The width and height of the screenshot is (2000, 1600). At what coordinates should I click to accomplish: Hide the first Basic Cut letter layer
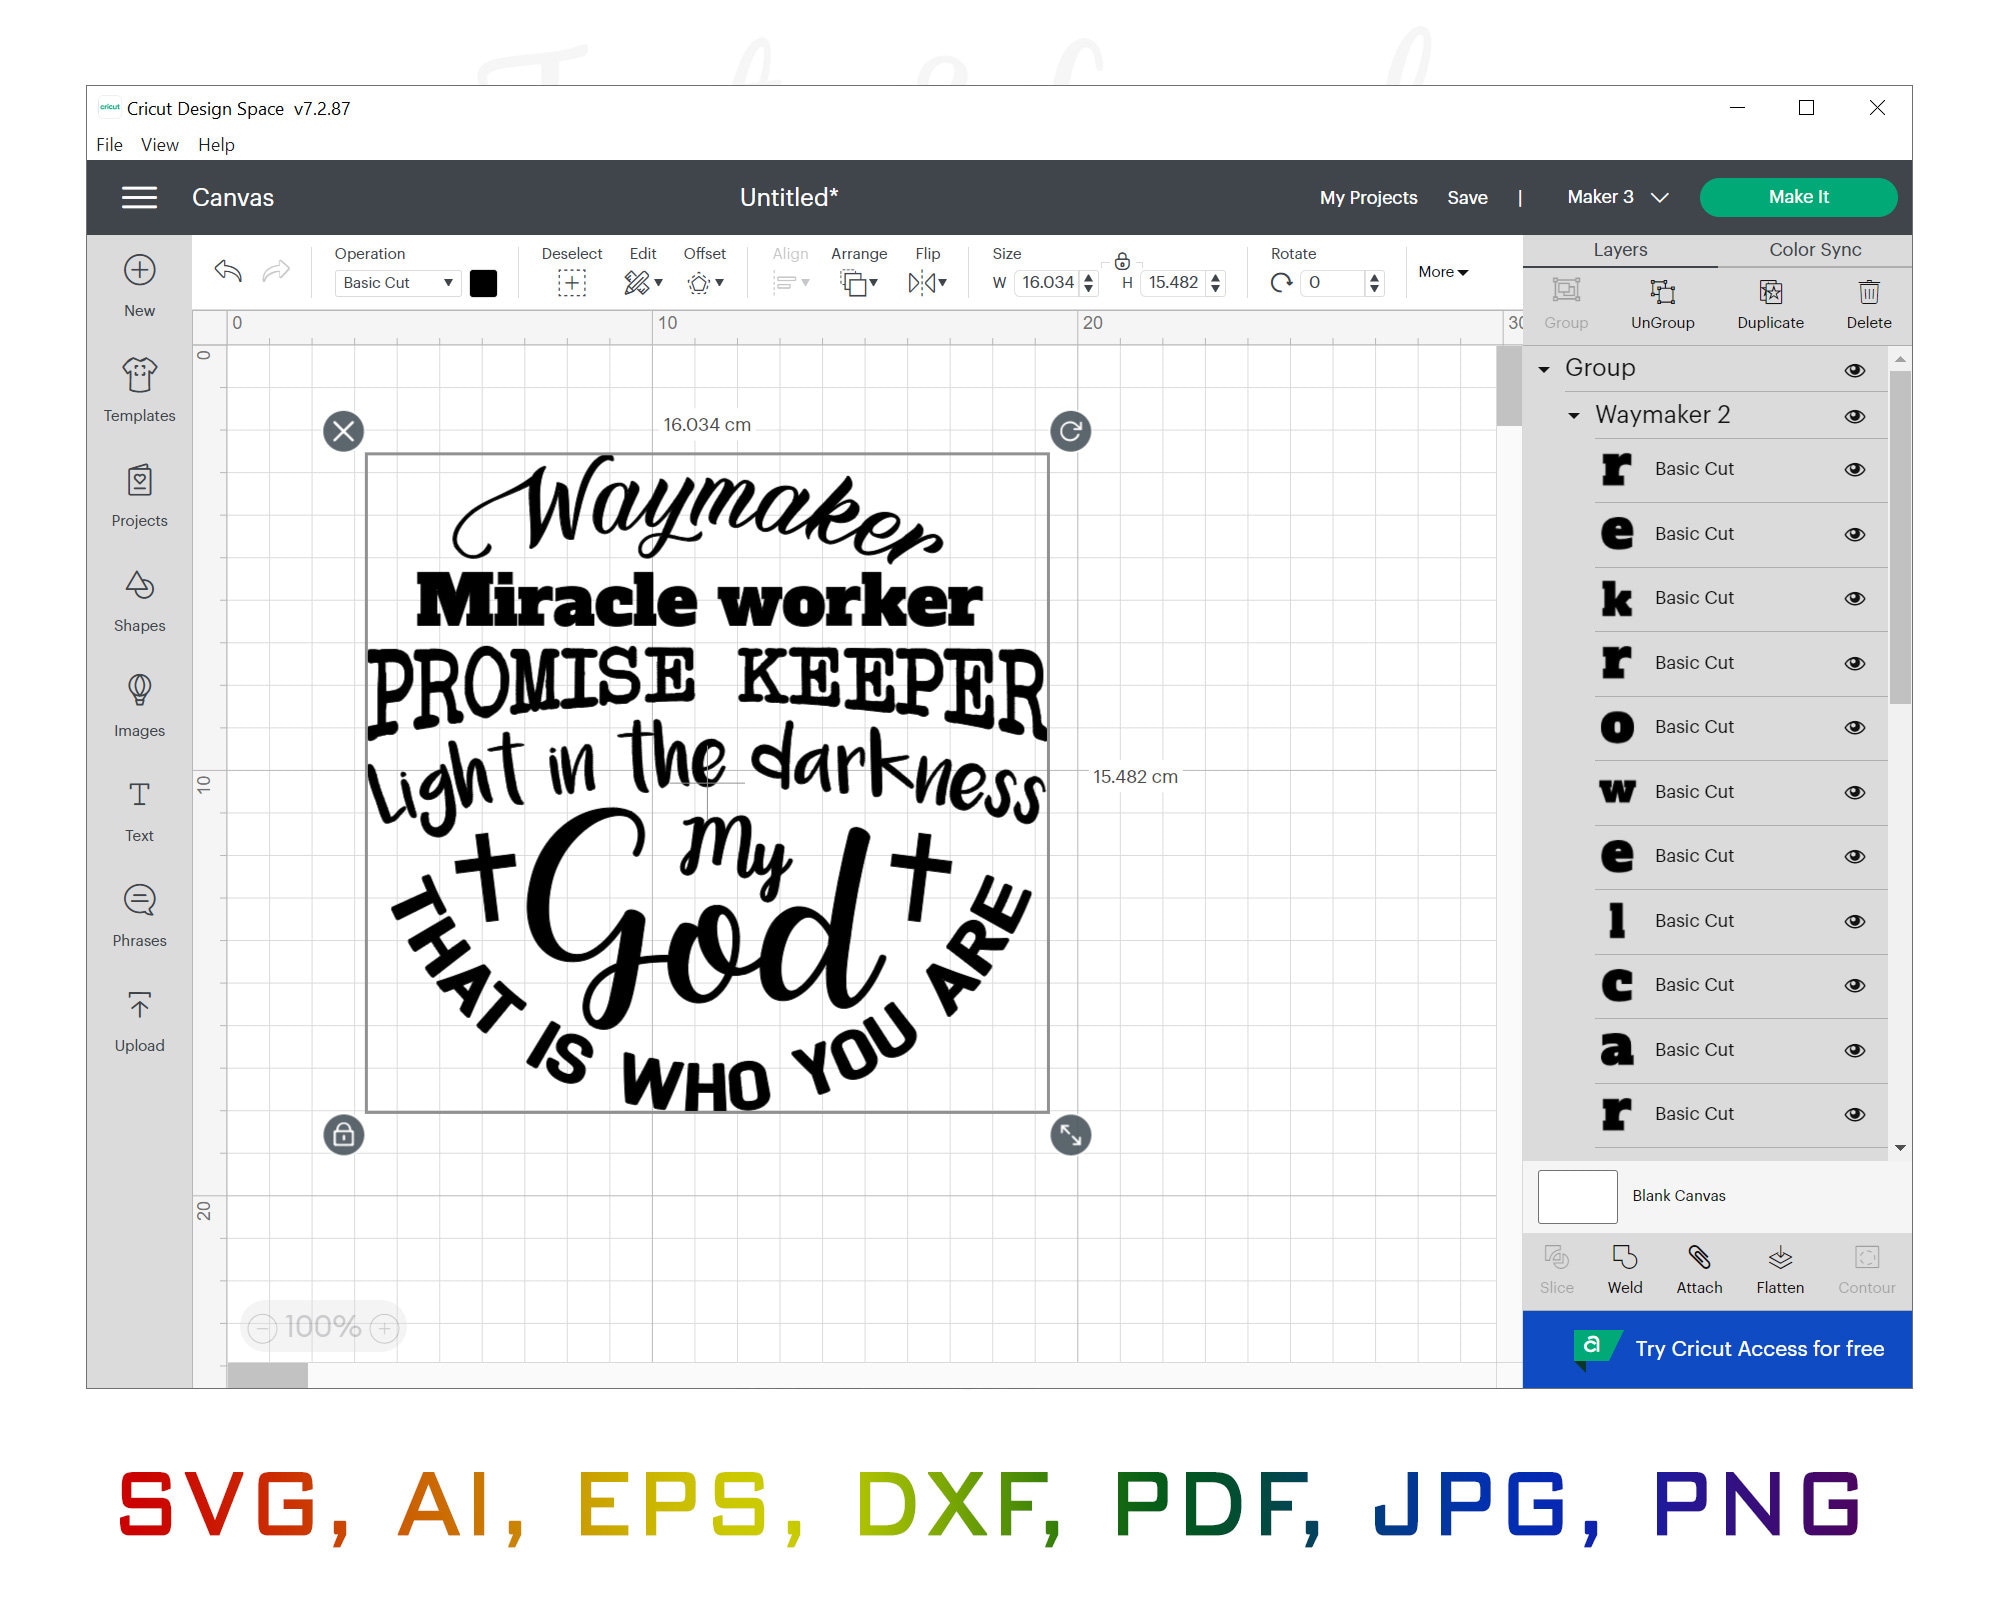(1855, 469)
